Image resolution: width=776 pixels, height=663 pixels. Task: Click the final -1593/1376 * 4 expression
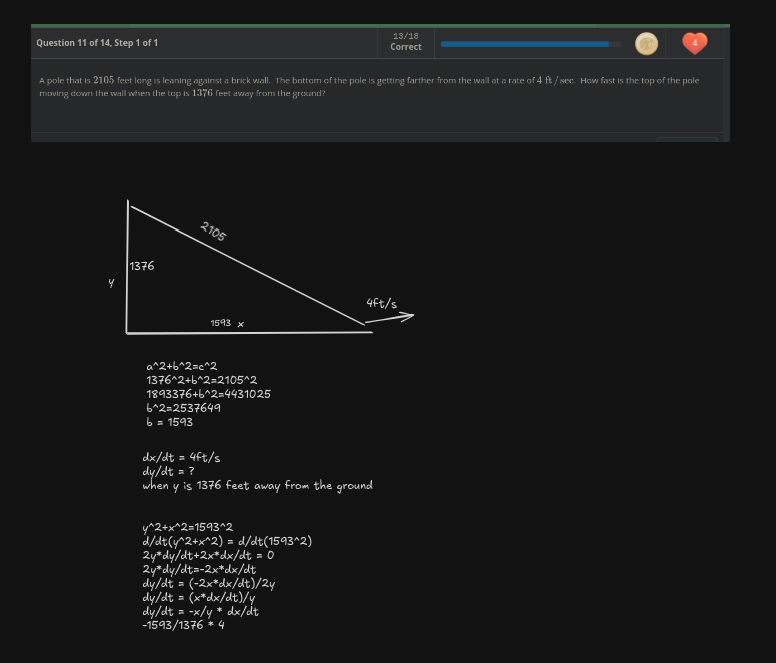(x=184, y=625)
